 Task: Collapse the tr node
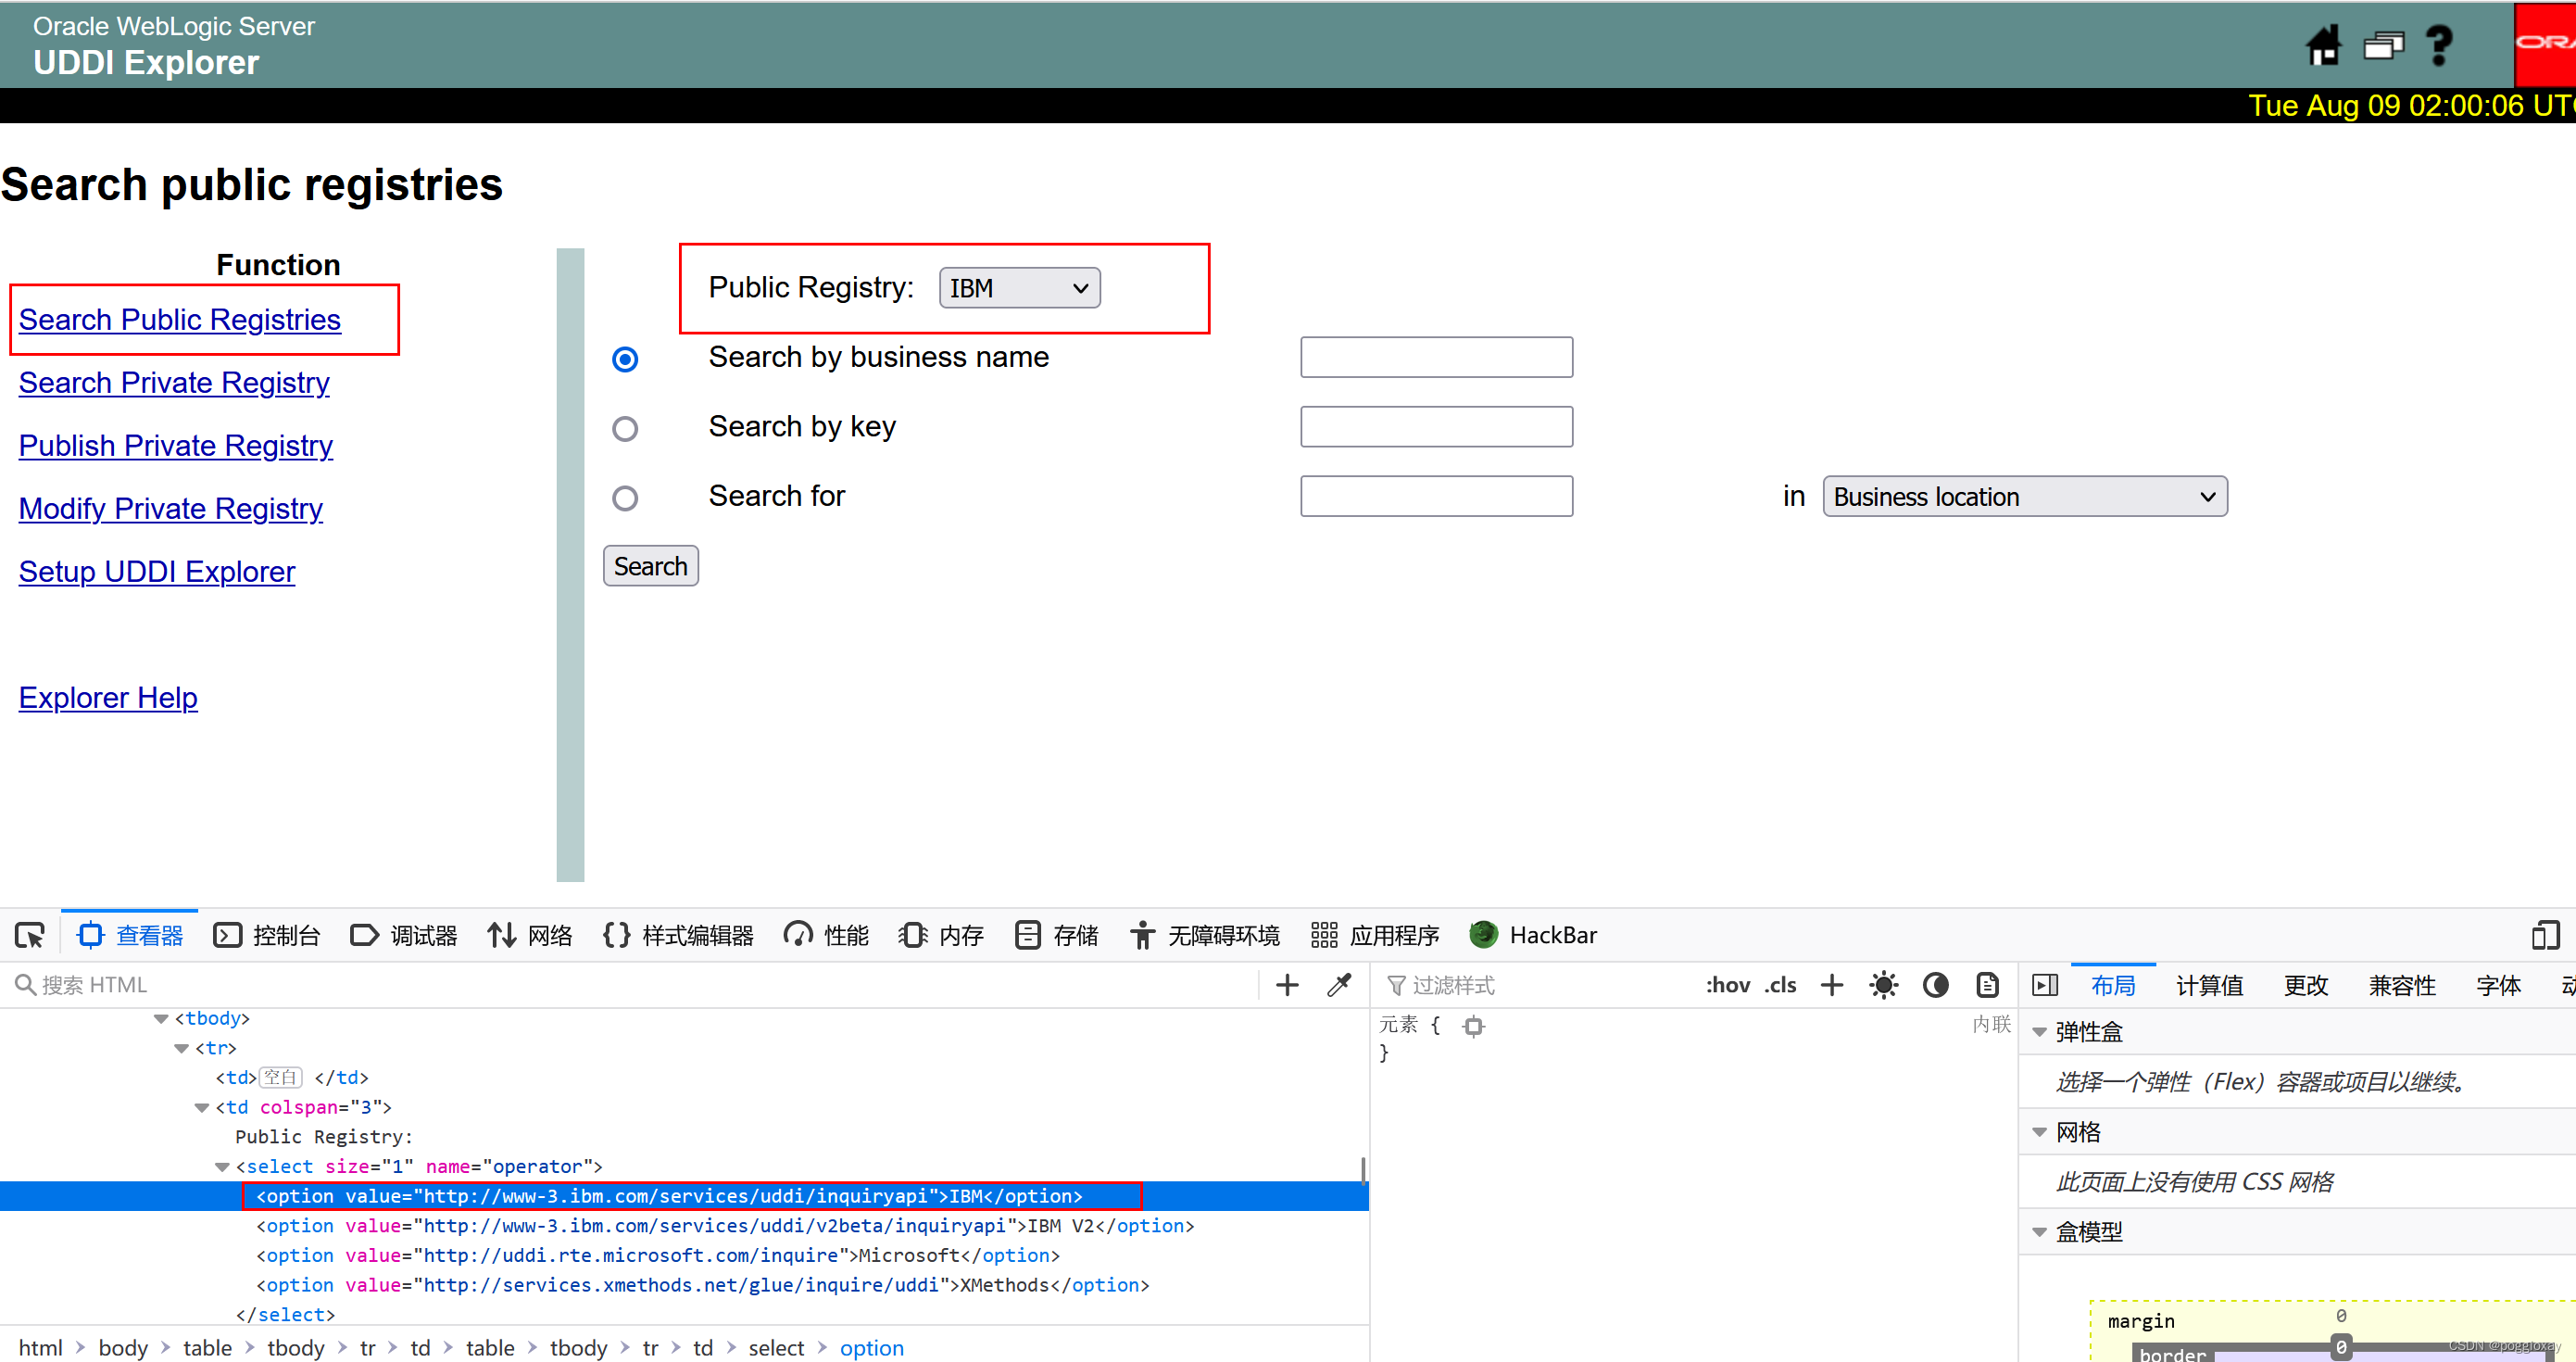point(181,1048)
